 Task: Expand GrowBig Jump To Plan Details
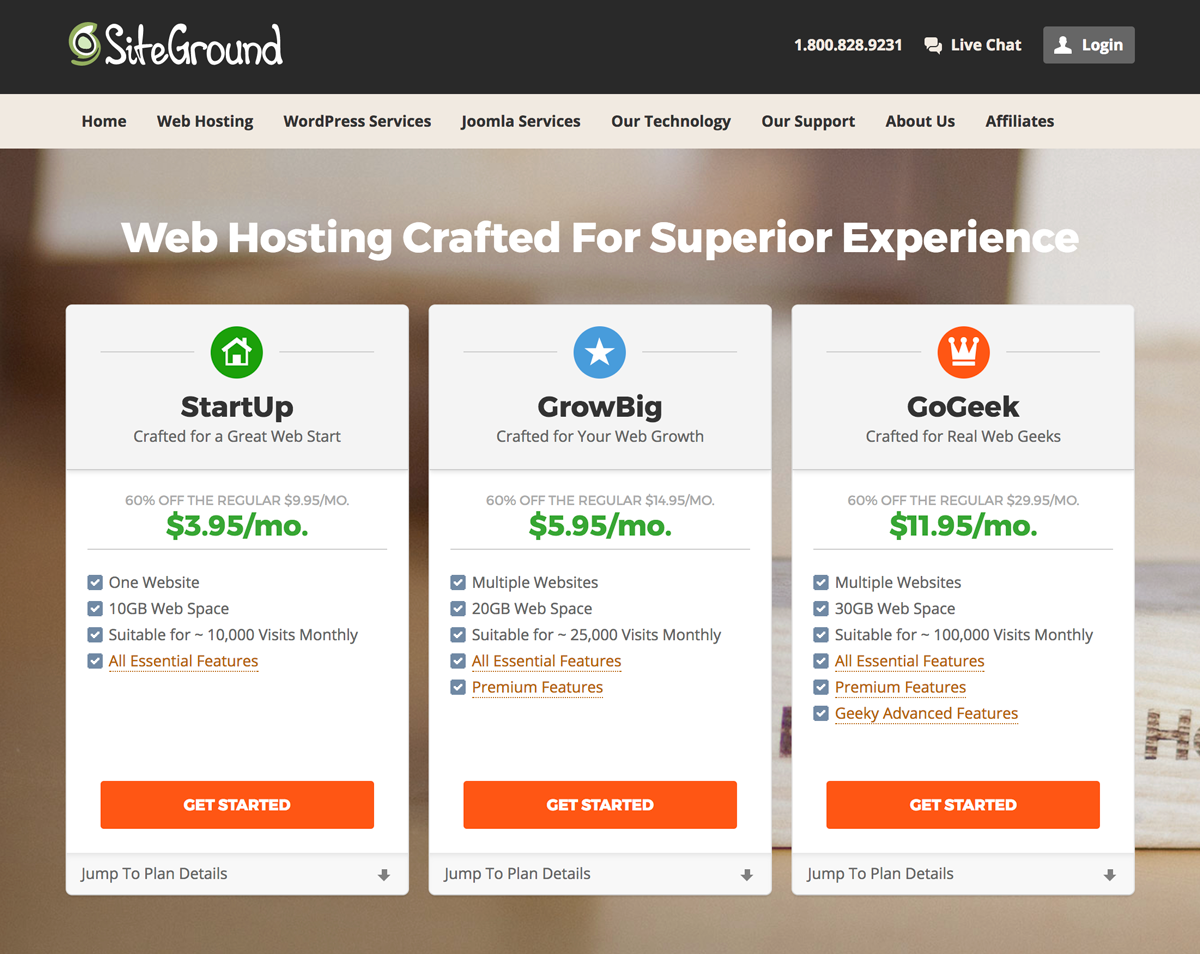600,874
